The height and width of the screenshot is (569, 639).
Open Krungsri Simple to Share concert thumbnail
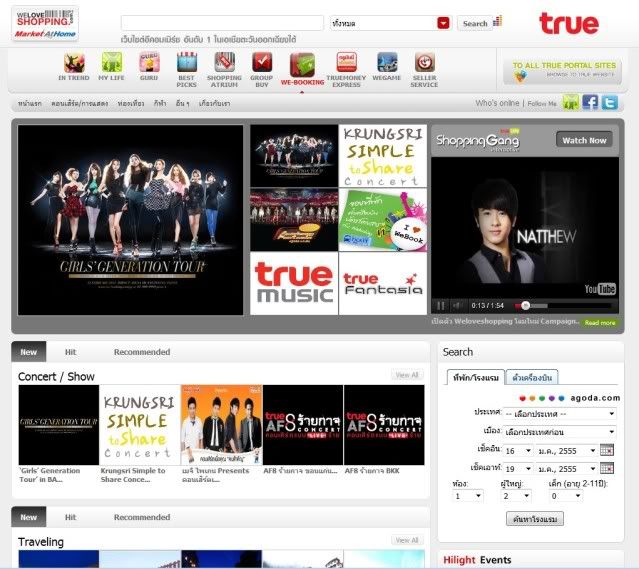click(140, 425)
